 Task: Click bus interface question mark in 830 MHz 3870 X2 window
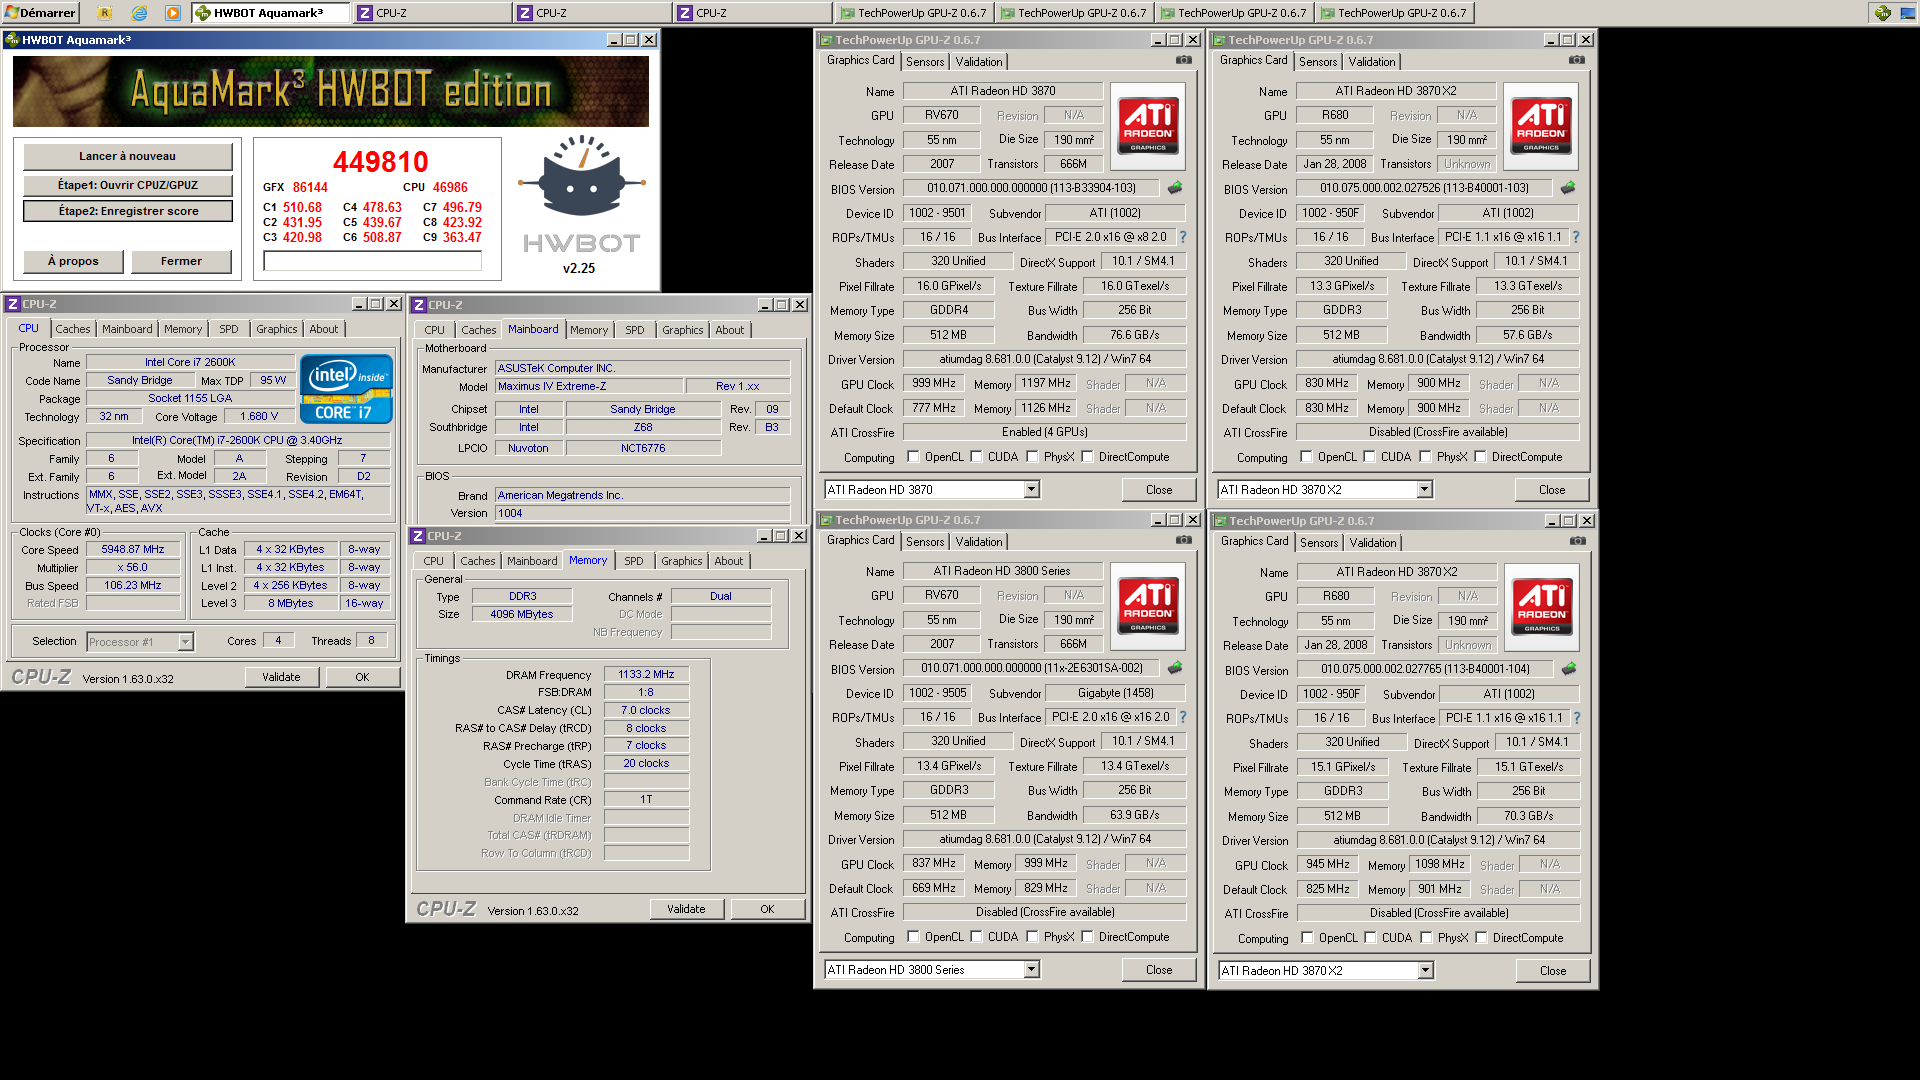[1576, 237]
